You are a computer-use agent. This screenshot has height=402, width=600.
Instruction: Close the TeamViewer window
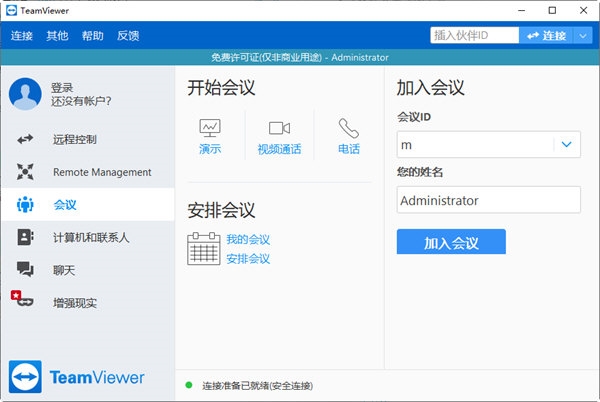tap(583, 10)
